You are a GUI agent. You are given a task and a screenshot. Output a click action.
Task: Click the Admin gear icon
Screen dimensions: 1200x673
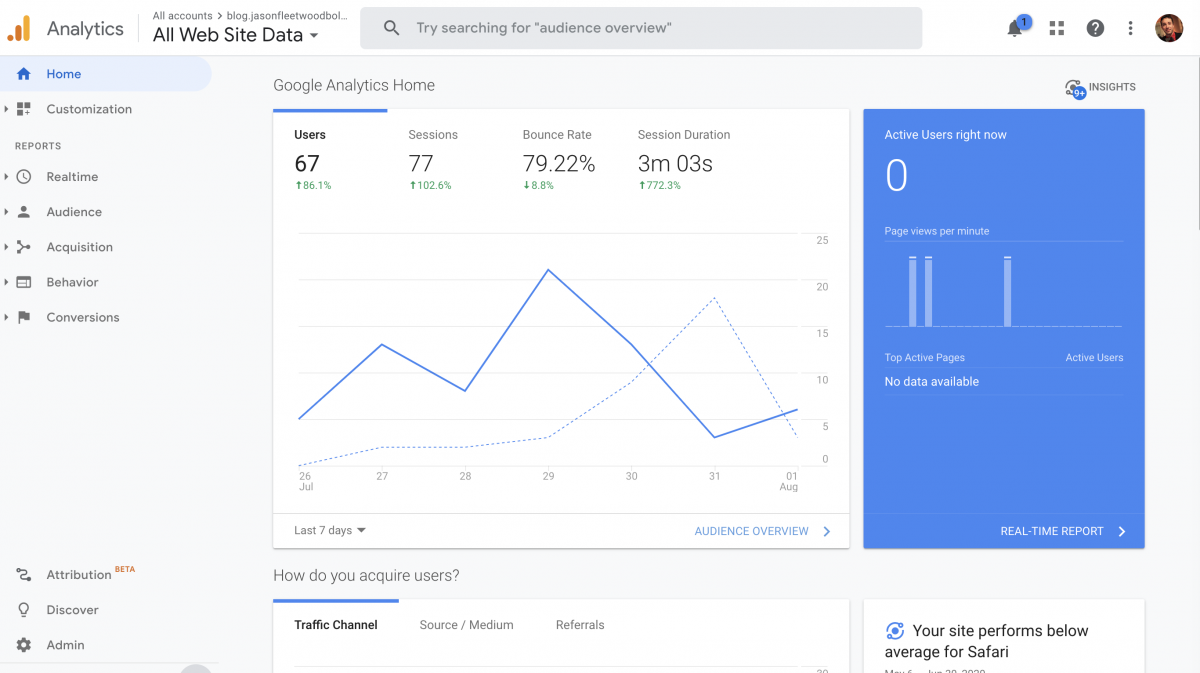(x=24, y=645)
